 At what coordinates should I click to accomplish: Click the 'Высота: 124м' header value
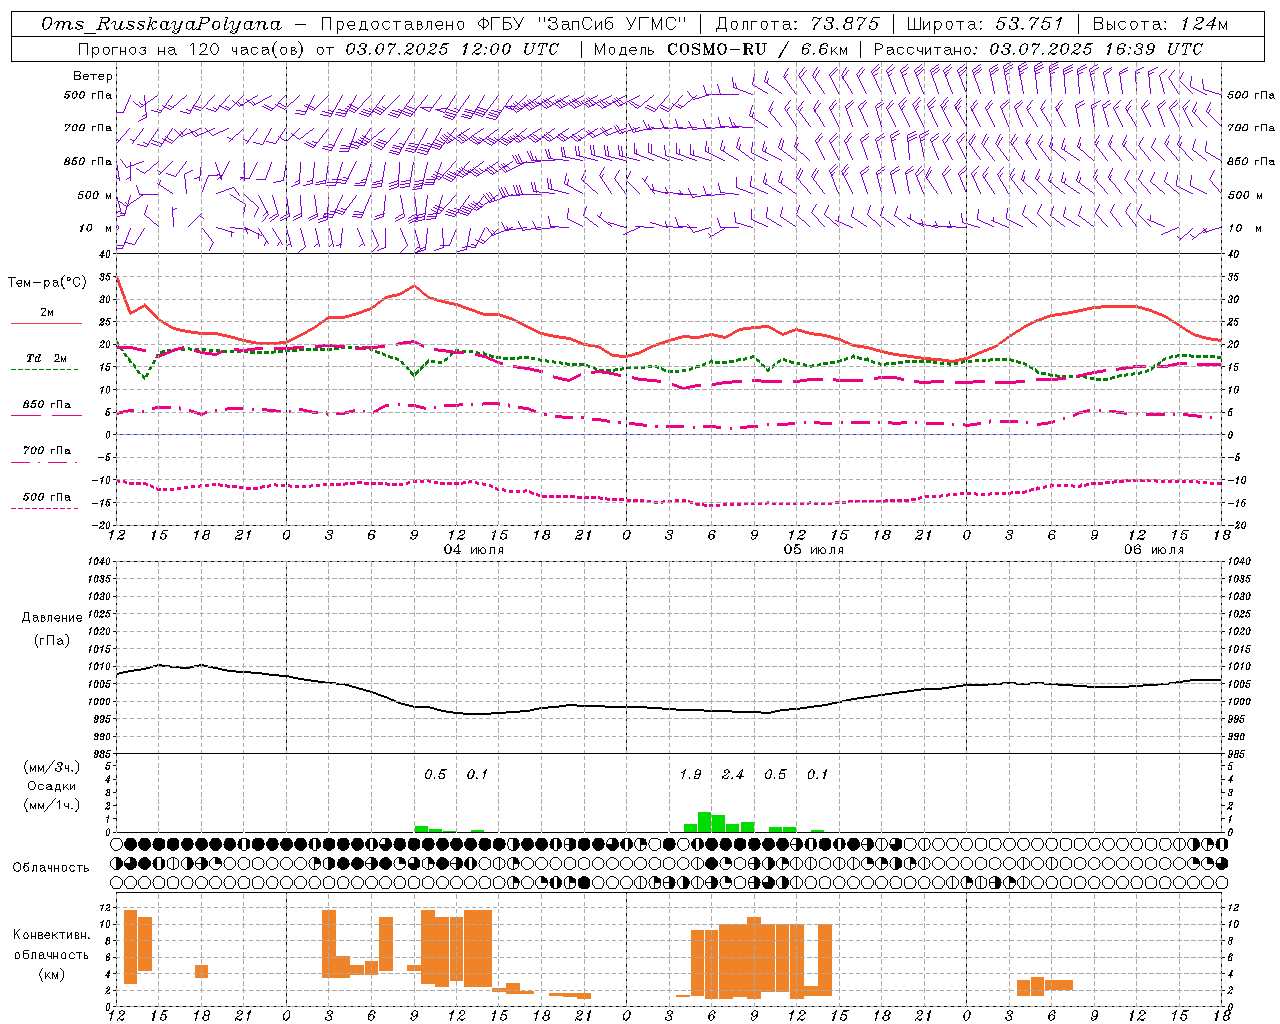[x=1159, y=24]
